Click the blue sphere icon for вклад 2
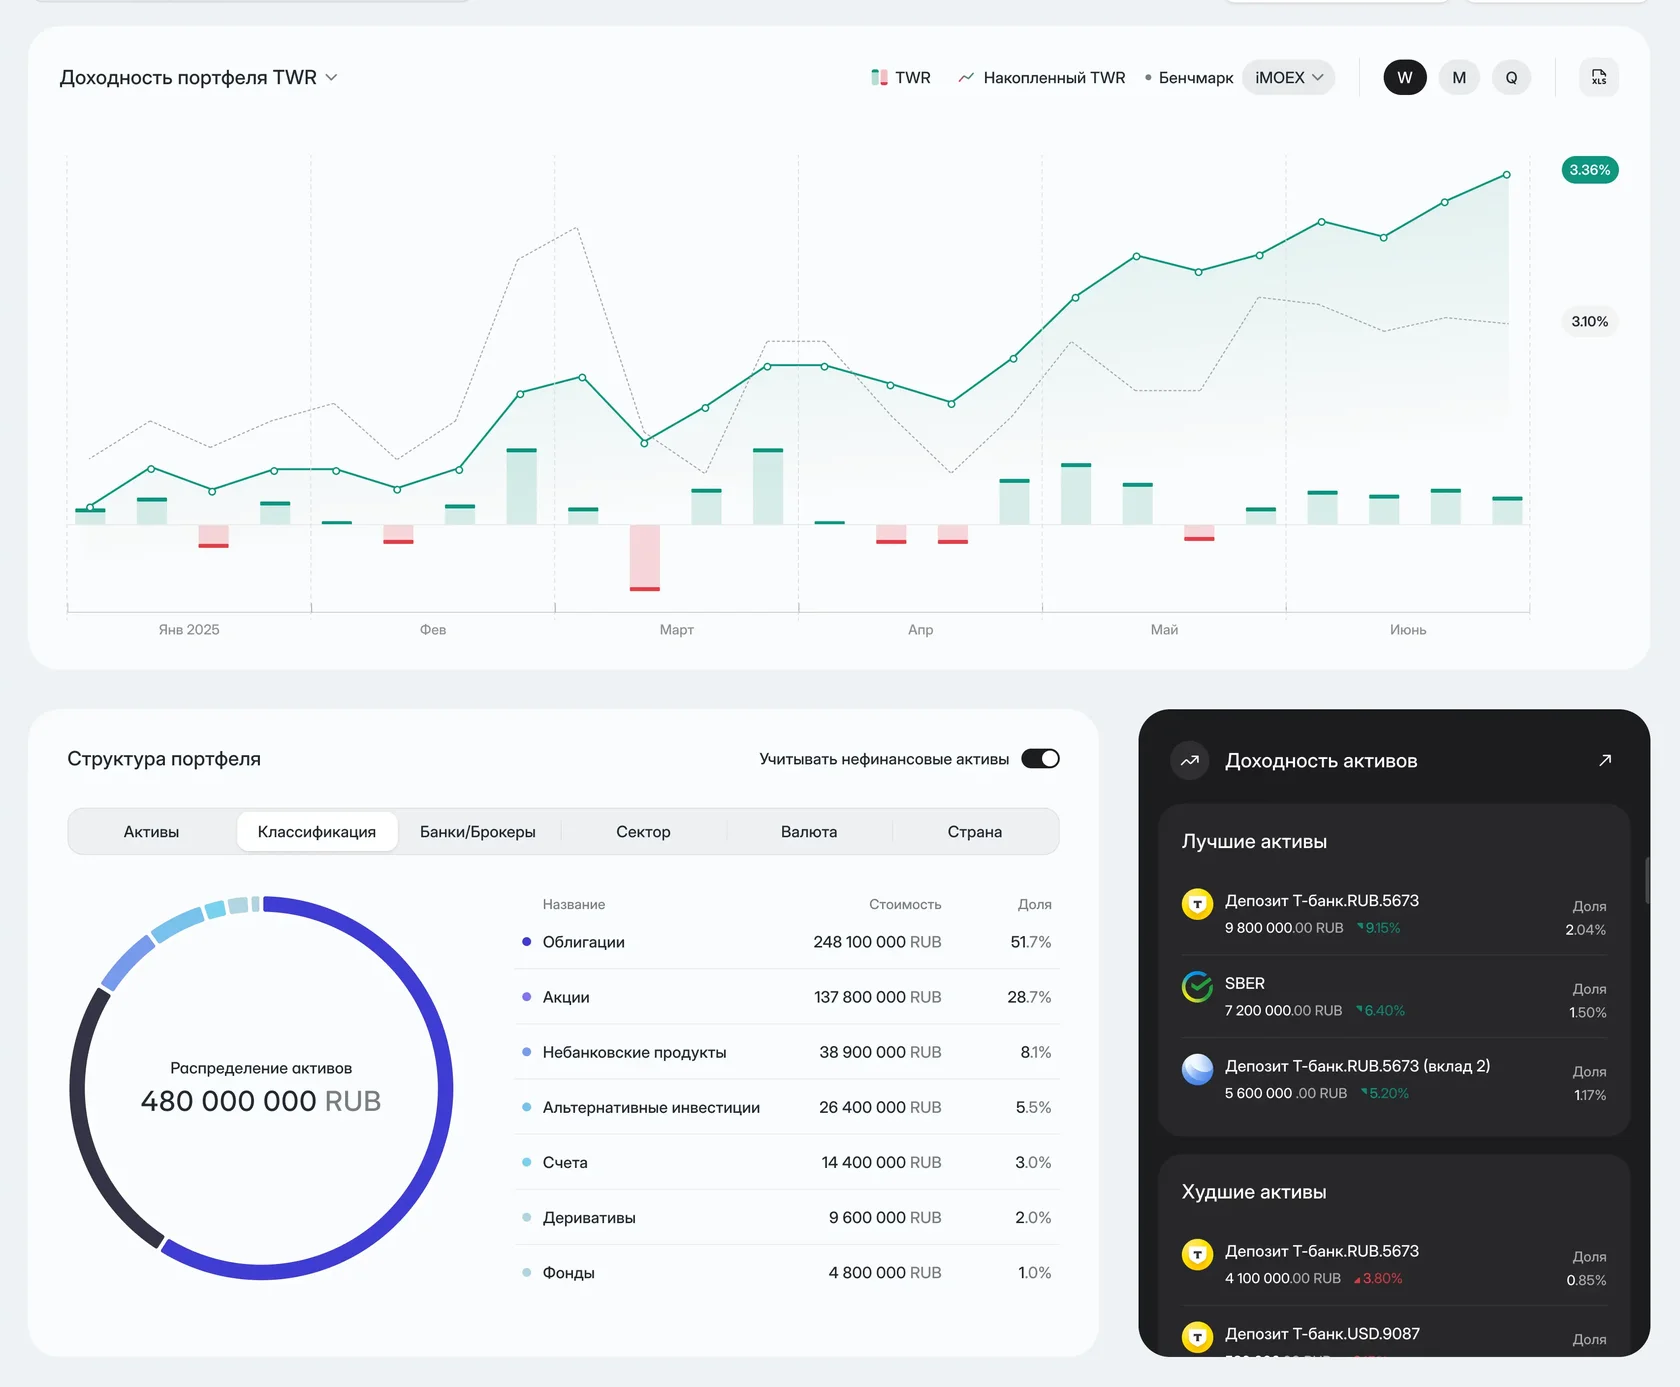 click(x=1197, y=1070)
